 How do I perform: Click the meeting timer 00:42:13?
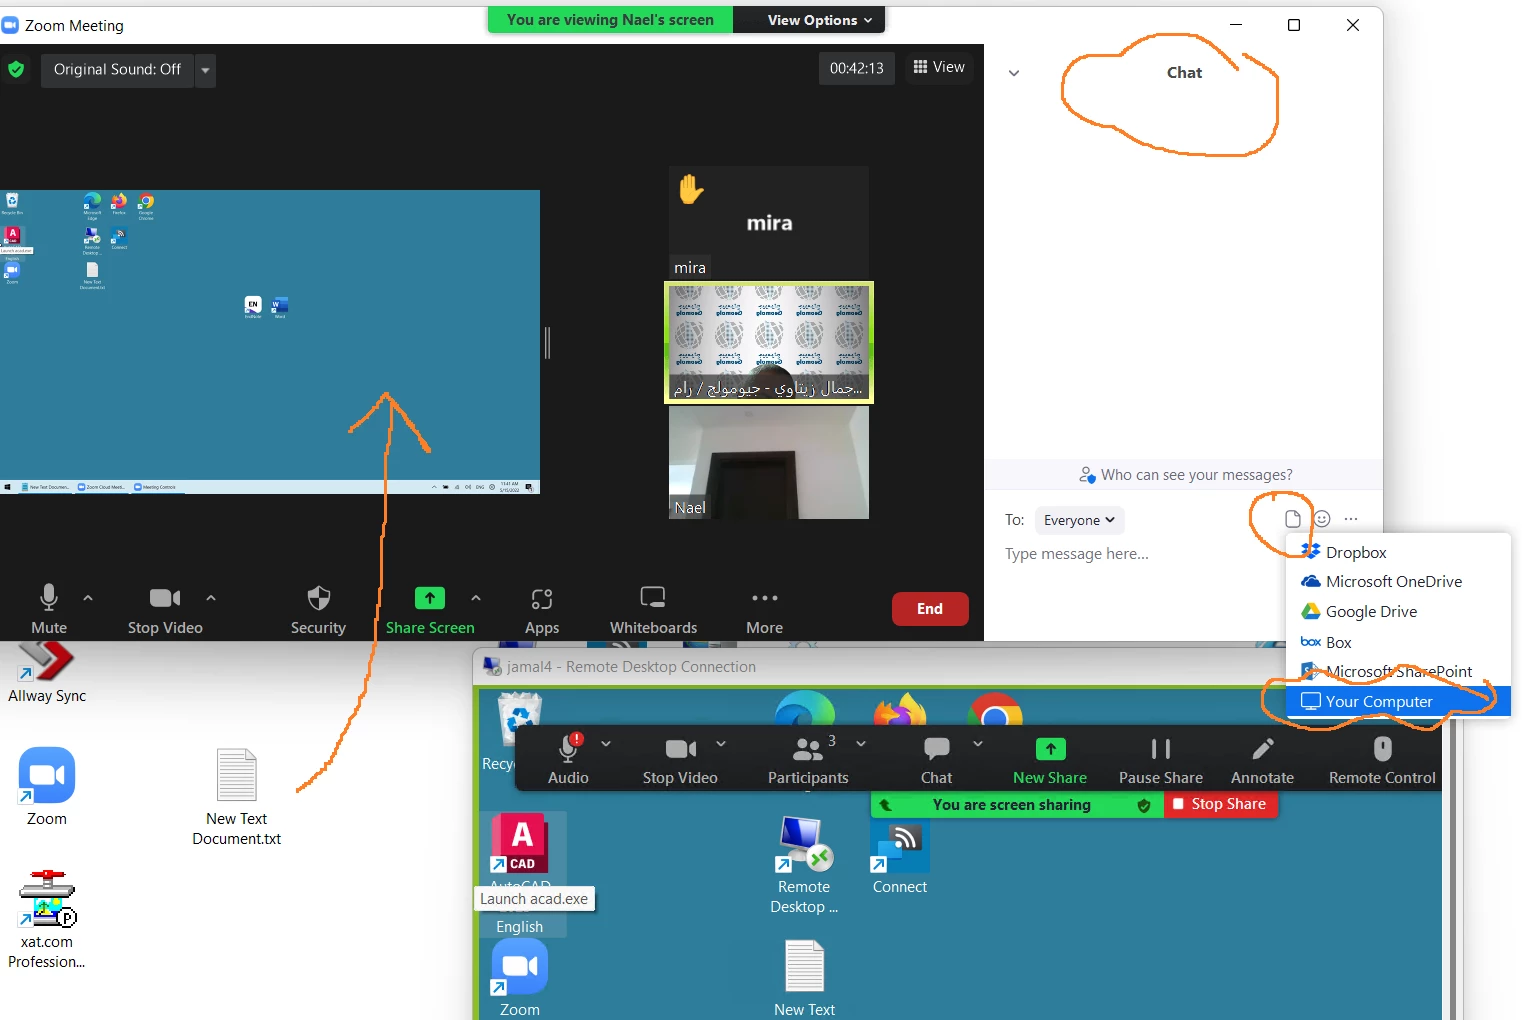[x=857, y=68]
